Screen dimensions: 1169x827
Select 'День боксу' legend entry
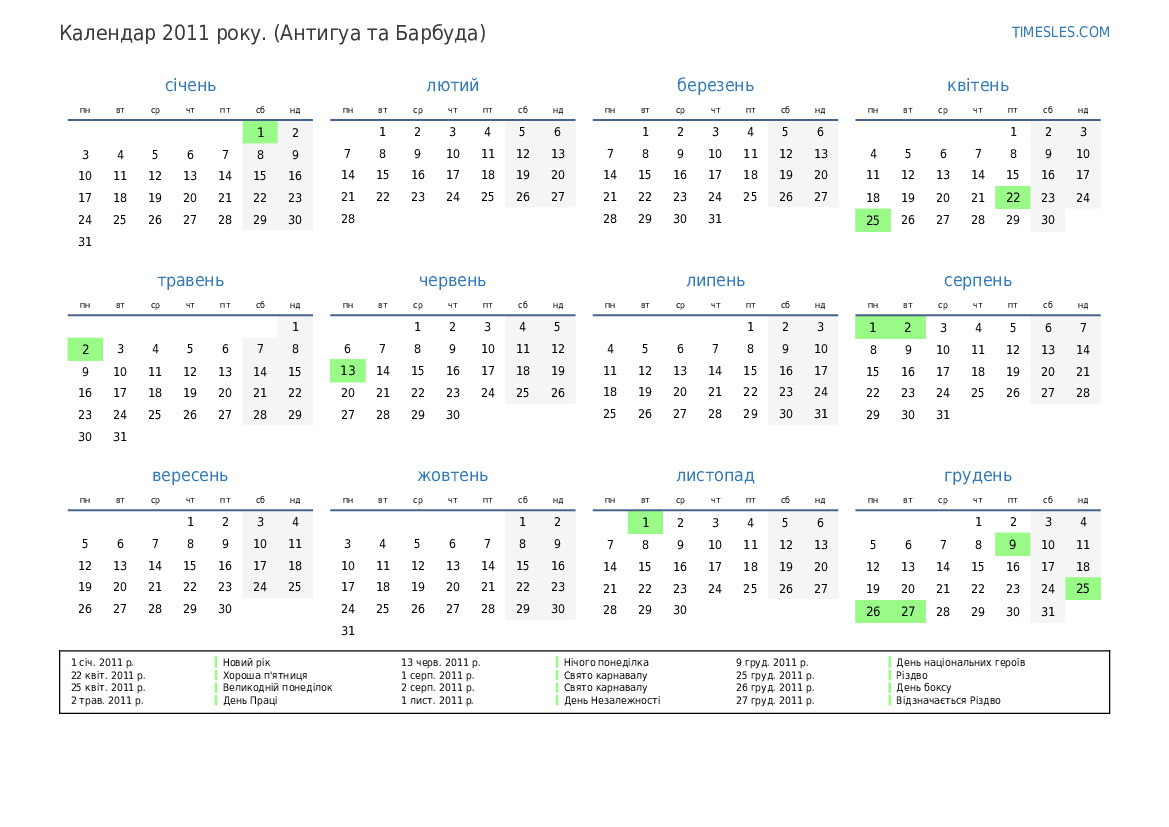[923, 688]
